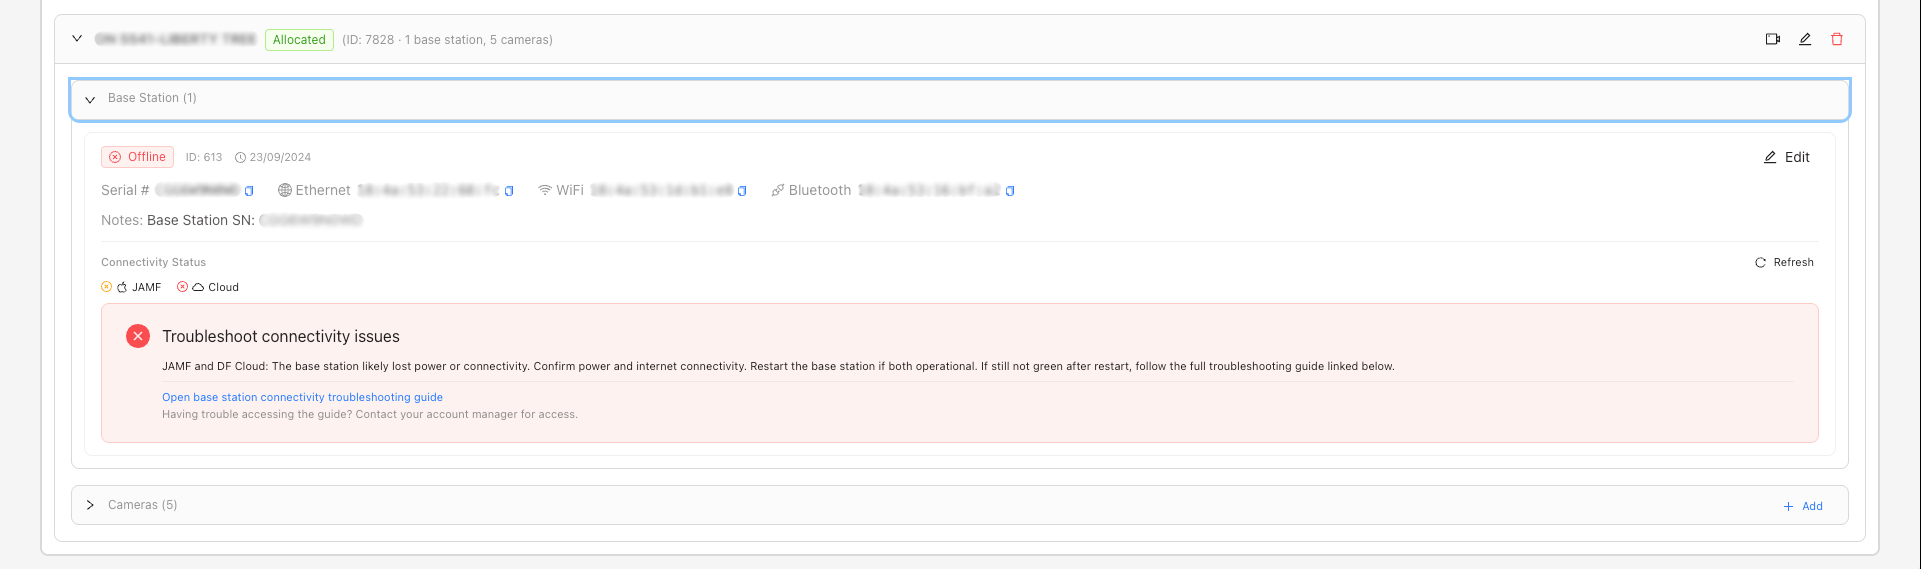
Task: Open base station connectivity troubleshooting guide
Action: (302, 397)
